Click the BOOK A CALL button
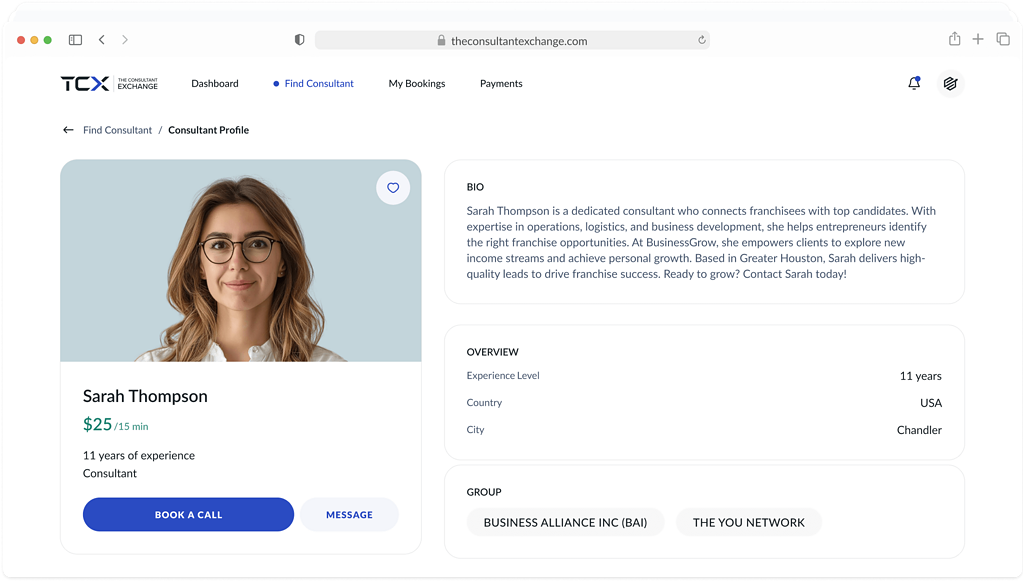This screenshot has height=581, width=1023. pyautogui.click(x=189, y=514)
